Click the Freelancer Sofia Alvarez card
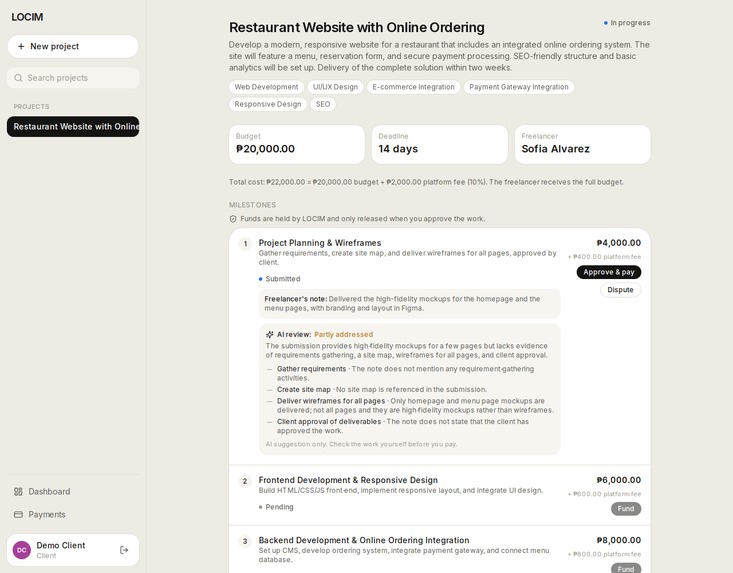The width and height of the screenshot is (733, 573). click(x=582, y=144)
